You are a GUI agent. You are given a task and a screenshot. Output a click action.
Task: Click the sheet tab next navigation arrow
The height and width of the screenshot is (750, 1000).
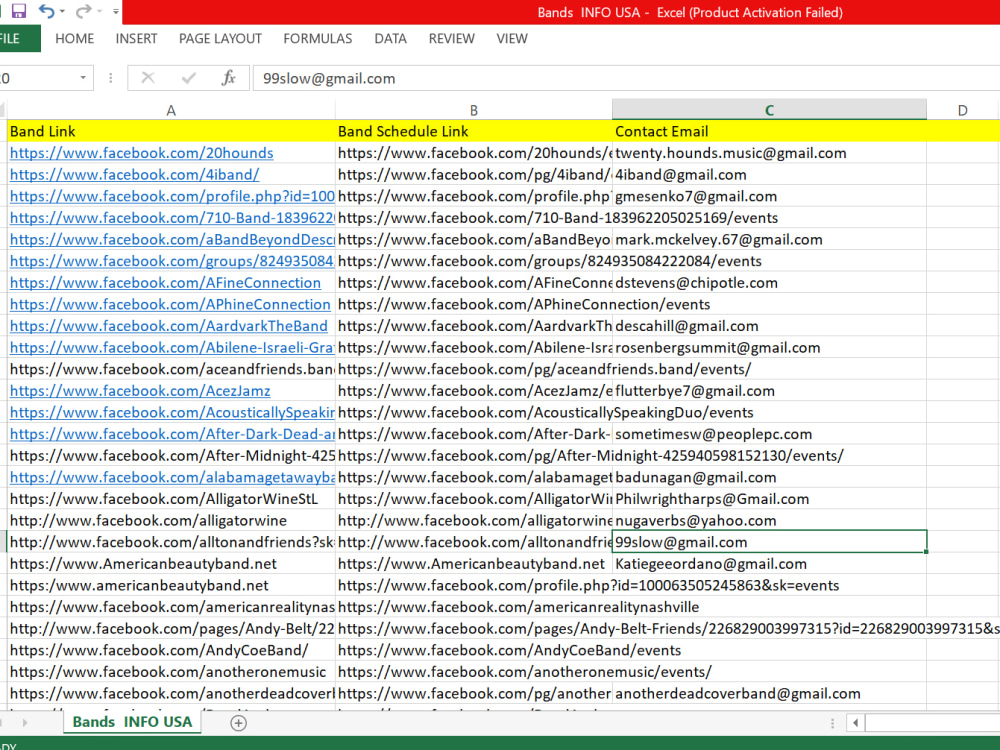pos(25,723)
